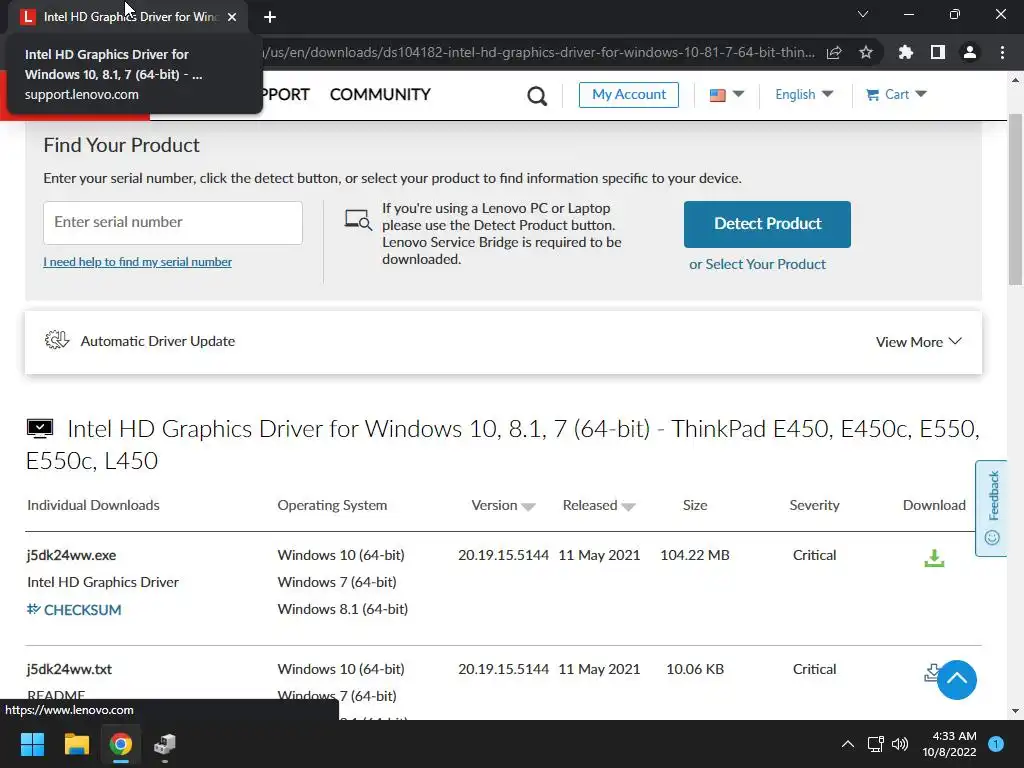Open the English language dropdown
Screen dimensions: 1024x768
[804, 95]
